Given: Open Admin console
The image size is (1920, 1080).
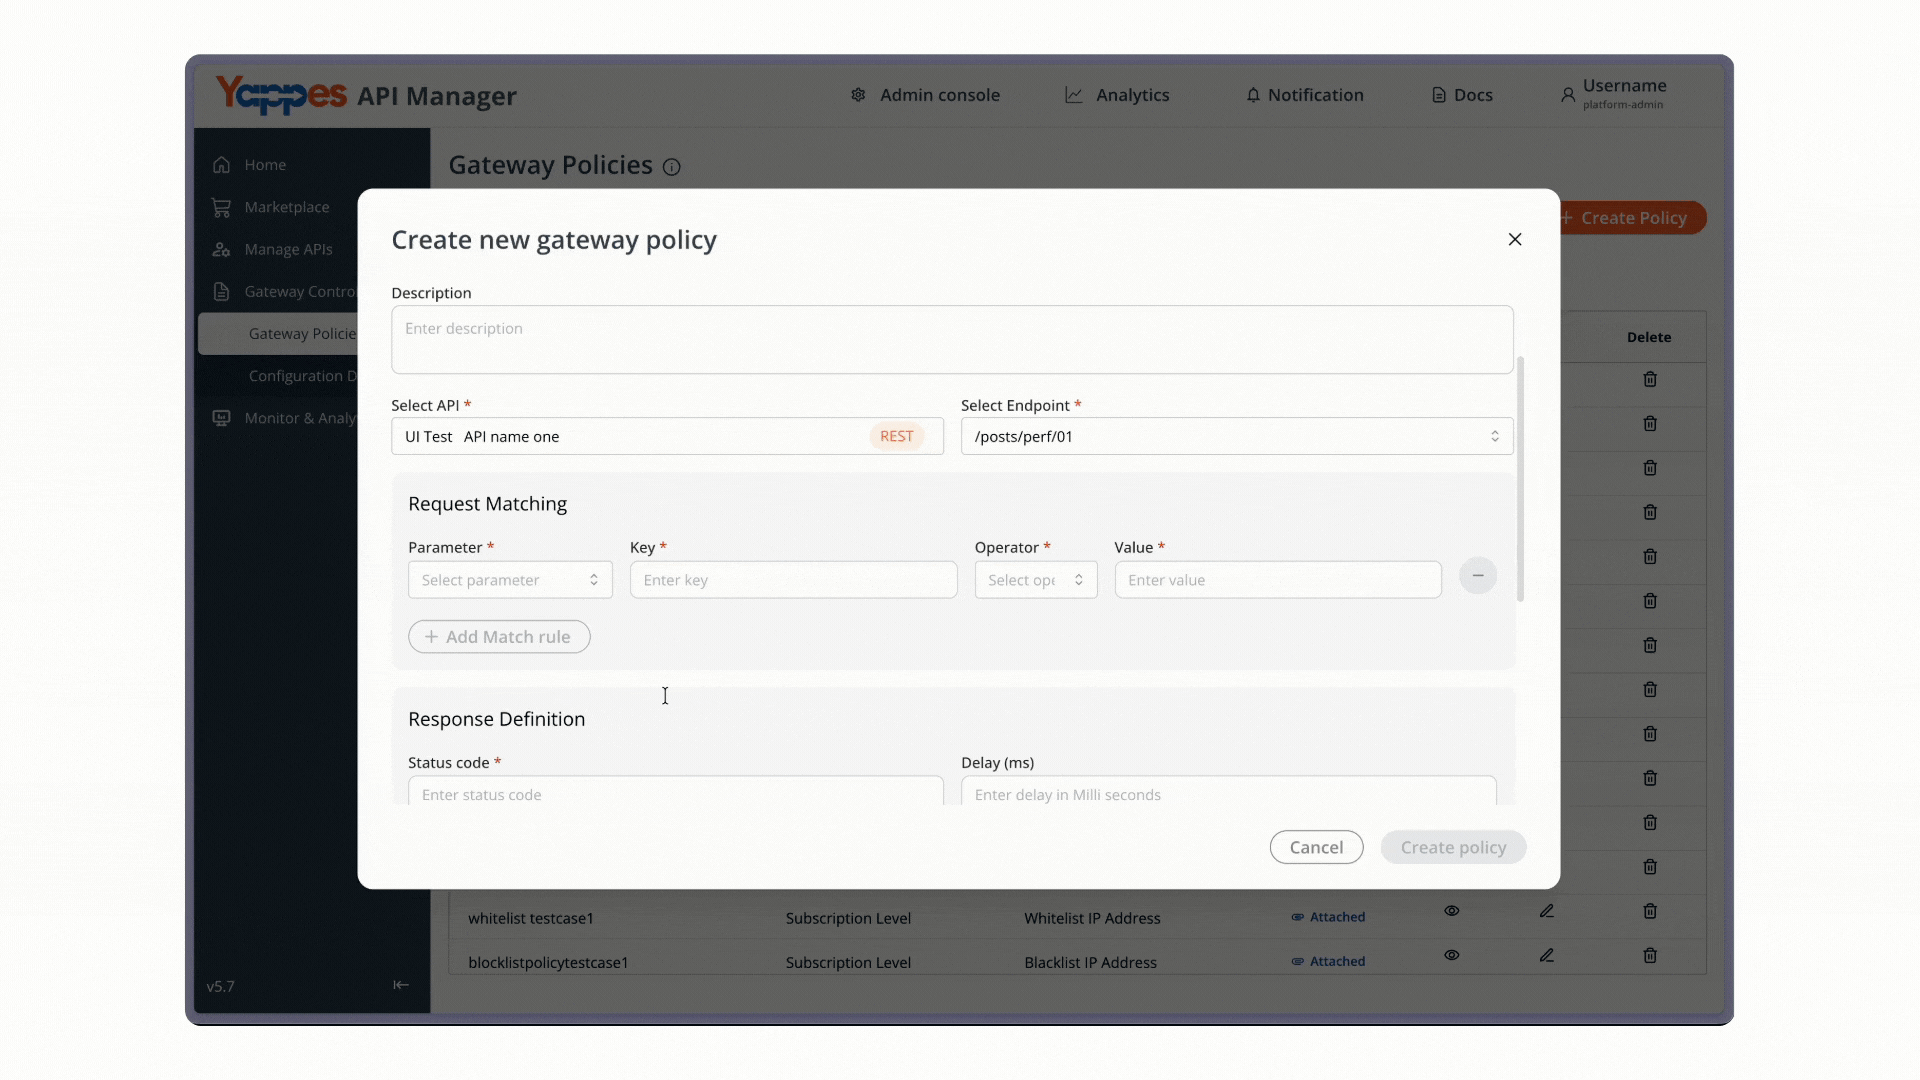Looking at the screenshot, I should 925,95.
